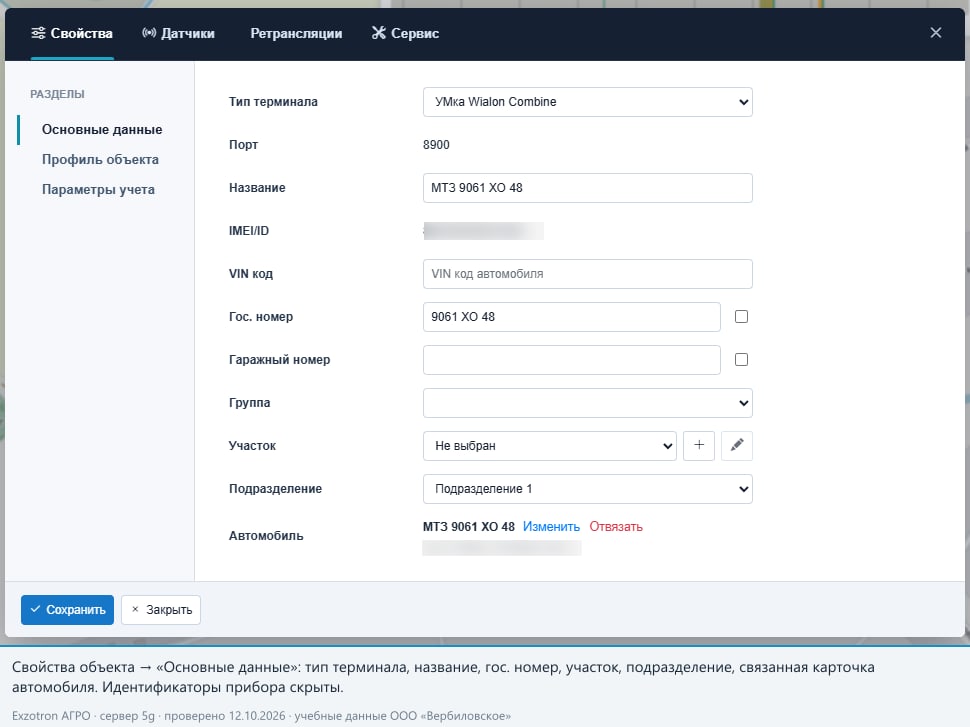Open the Сервис tab
The image size is (970, 727).
click(405, 33)
